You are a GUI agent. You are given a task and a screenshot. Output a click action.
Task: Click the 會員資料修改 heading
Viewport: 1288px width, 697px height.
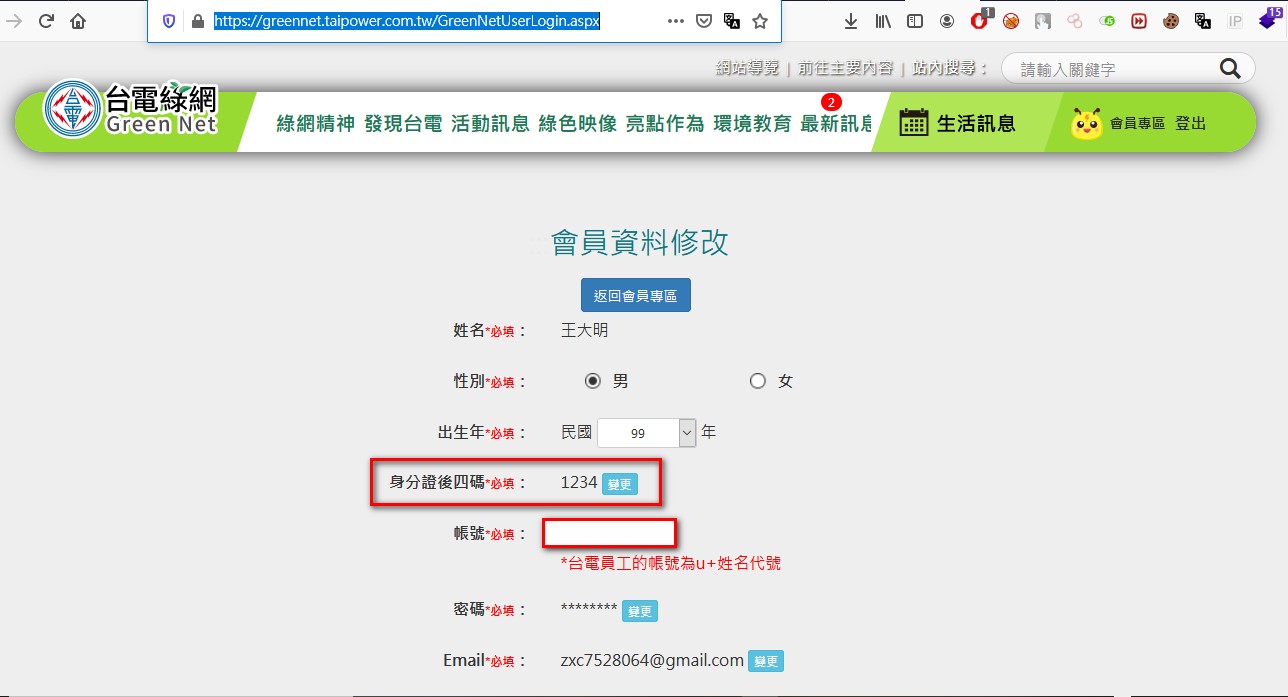click(x=640, y=242)
